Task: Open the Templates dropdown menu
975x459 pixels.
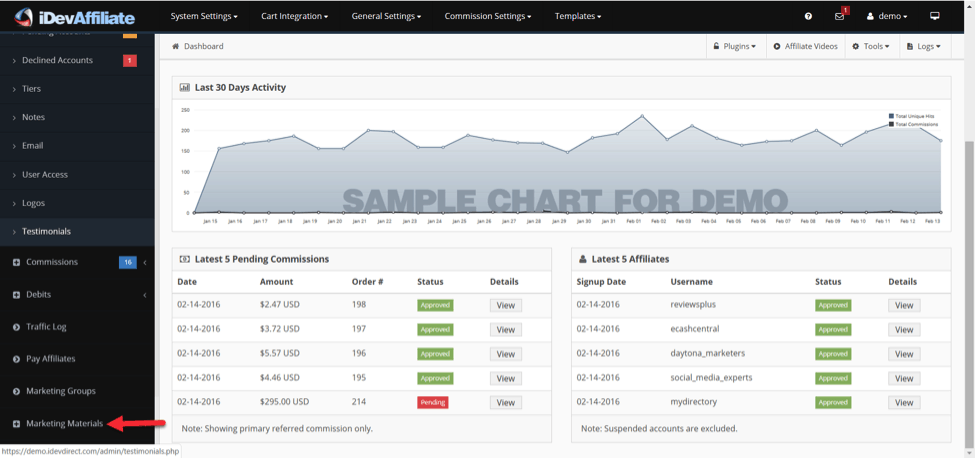Action: [578, 16]
